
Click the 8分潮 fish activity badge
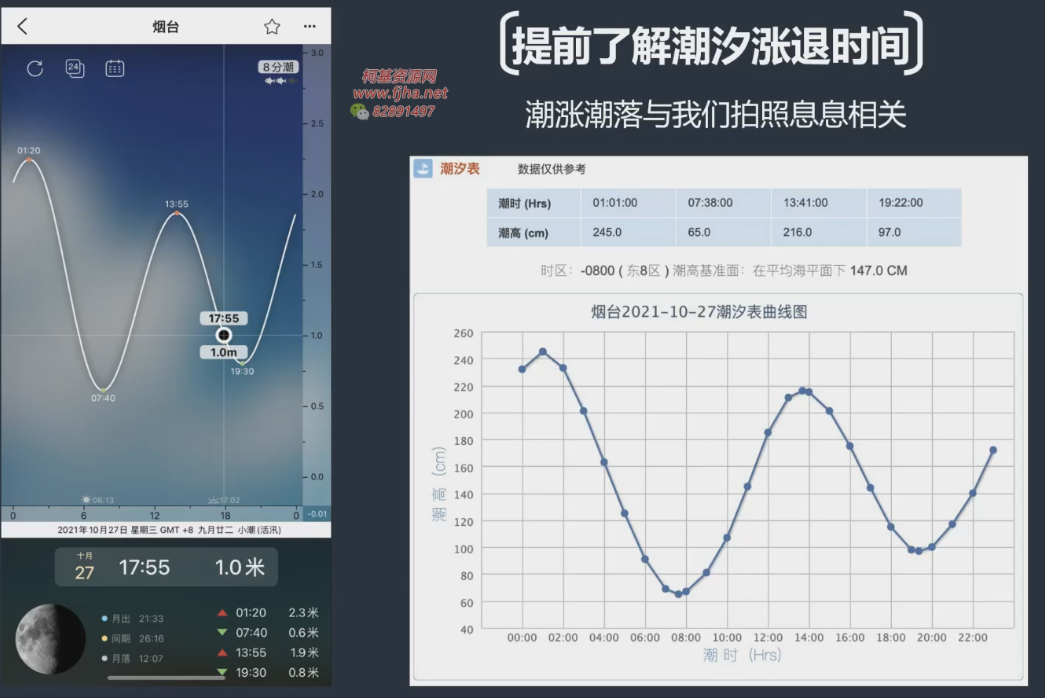pos(277,68)
